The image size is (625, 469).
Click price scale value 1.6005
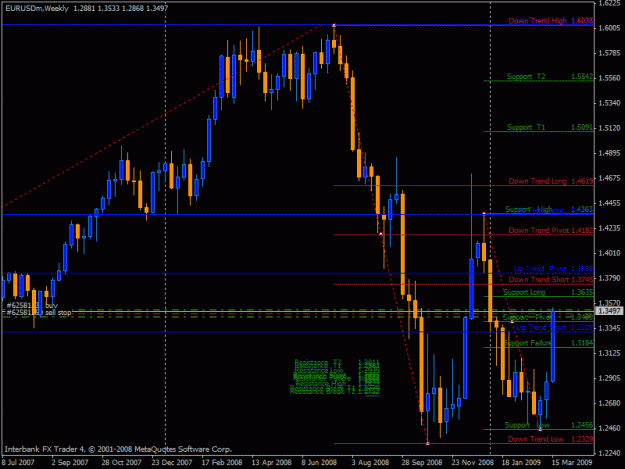coord(610,28)
